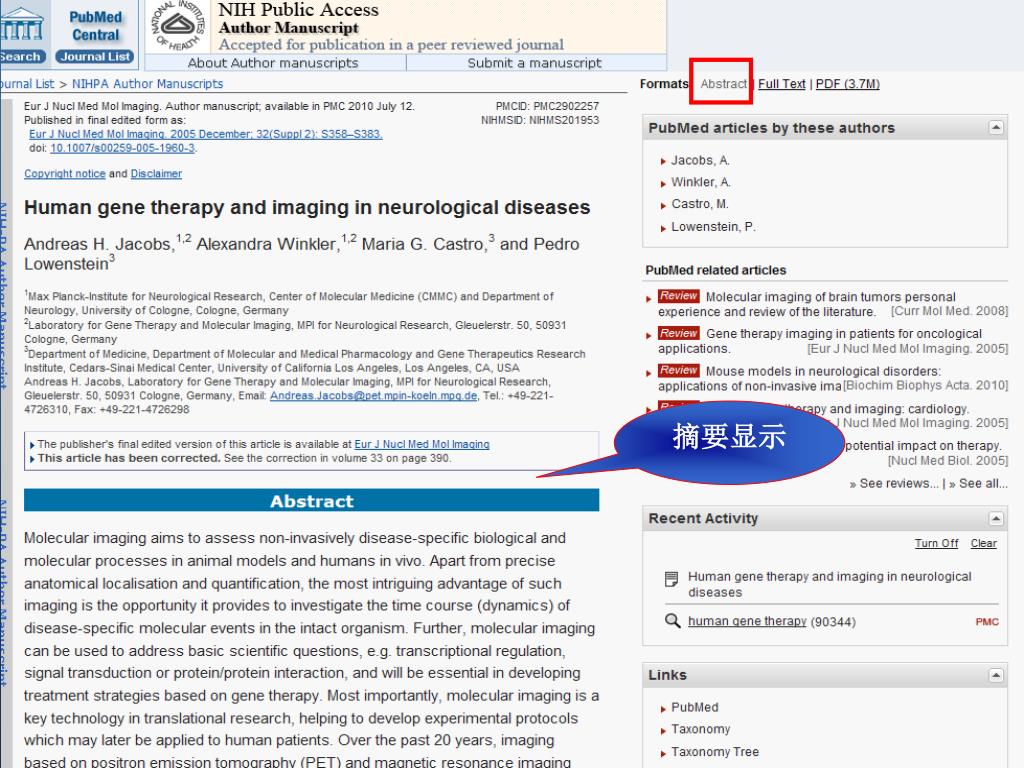The height and width of the screenshot is (768, 1024).
Task: Open the Journal List button
Action: point(95,57)
